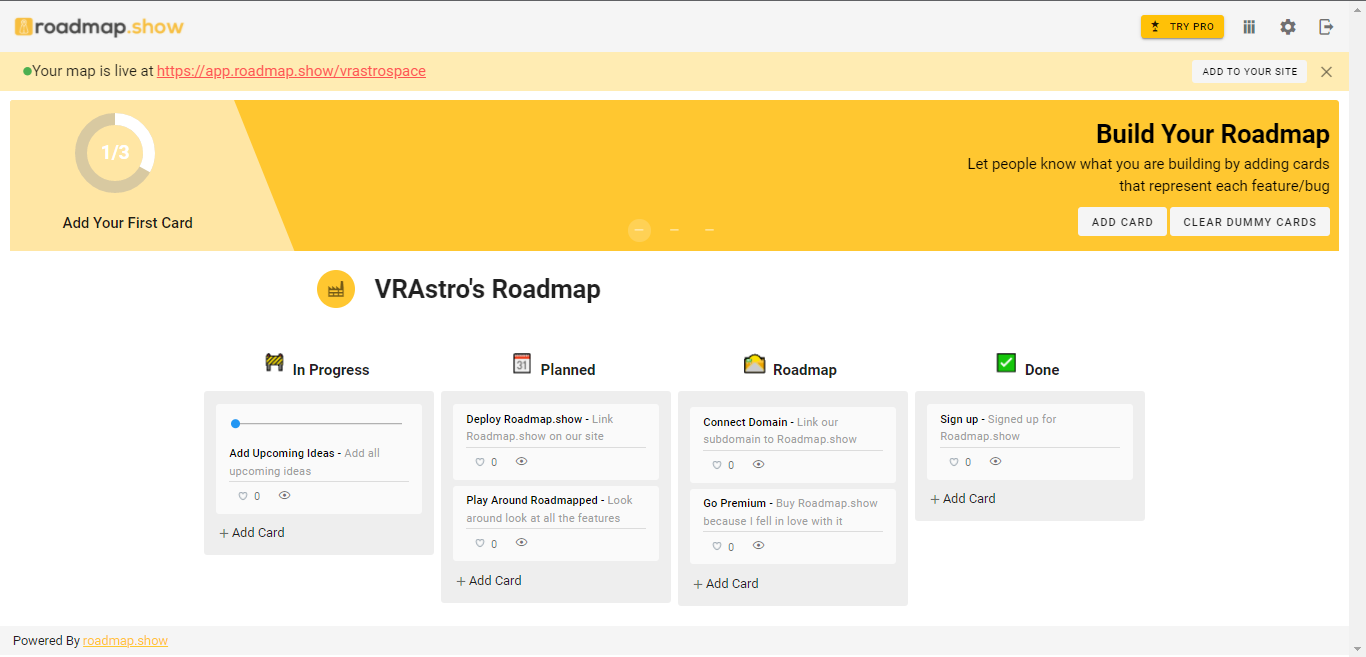1366x657 pixels.
Task: Select the first carousel step indicator
Action: tap(639, 230)
